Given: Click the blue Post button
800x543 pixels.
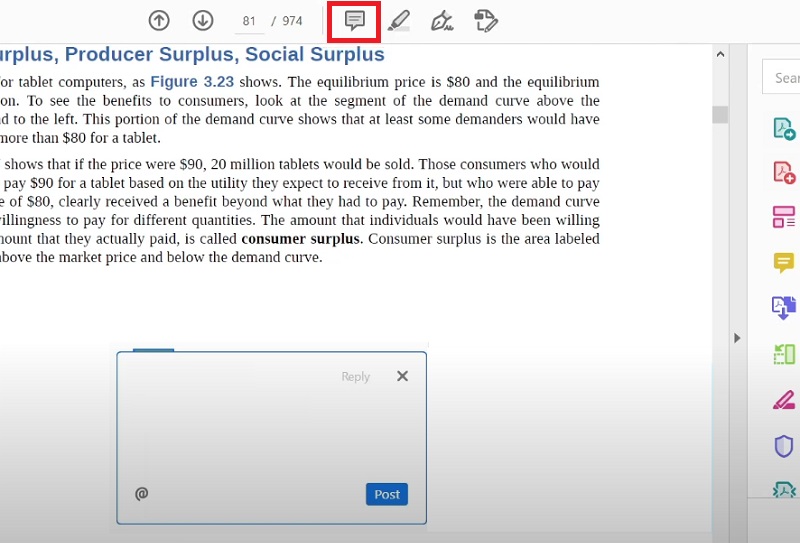Looking at the screenshot, I should pos(387,494).
